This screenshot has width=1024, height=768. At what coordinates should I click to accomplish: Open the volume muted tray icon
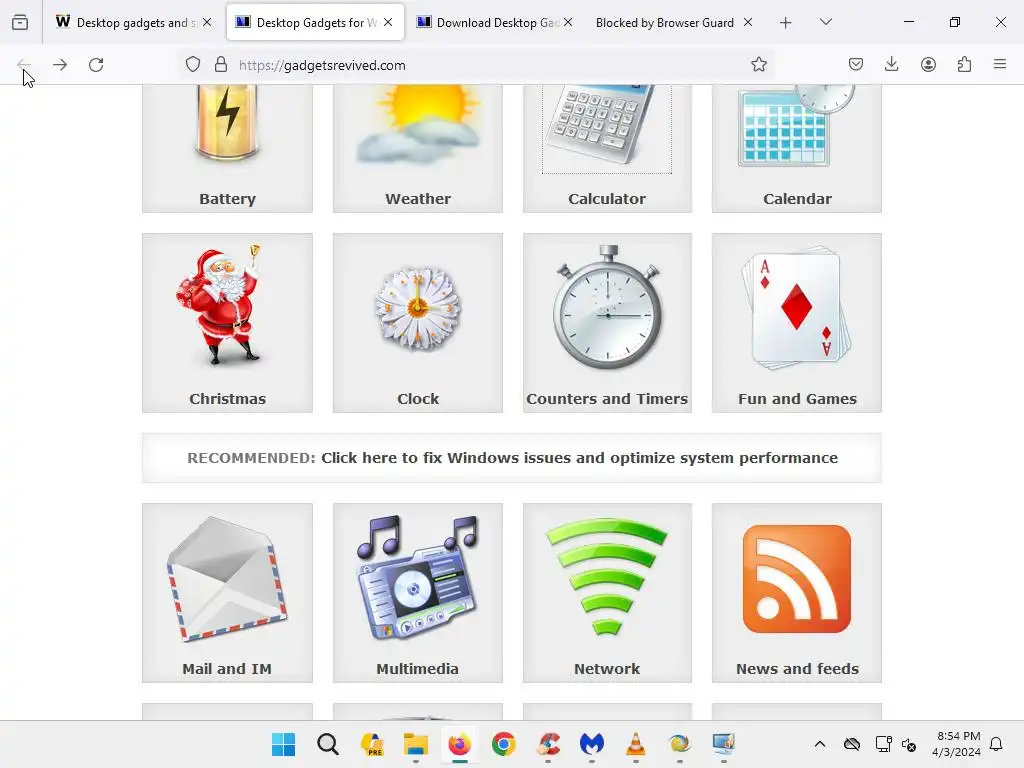tap(908, 744)
